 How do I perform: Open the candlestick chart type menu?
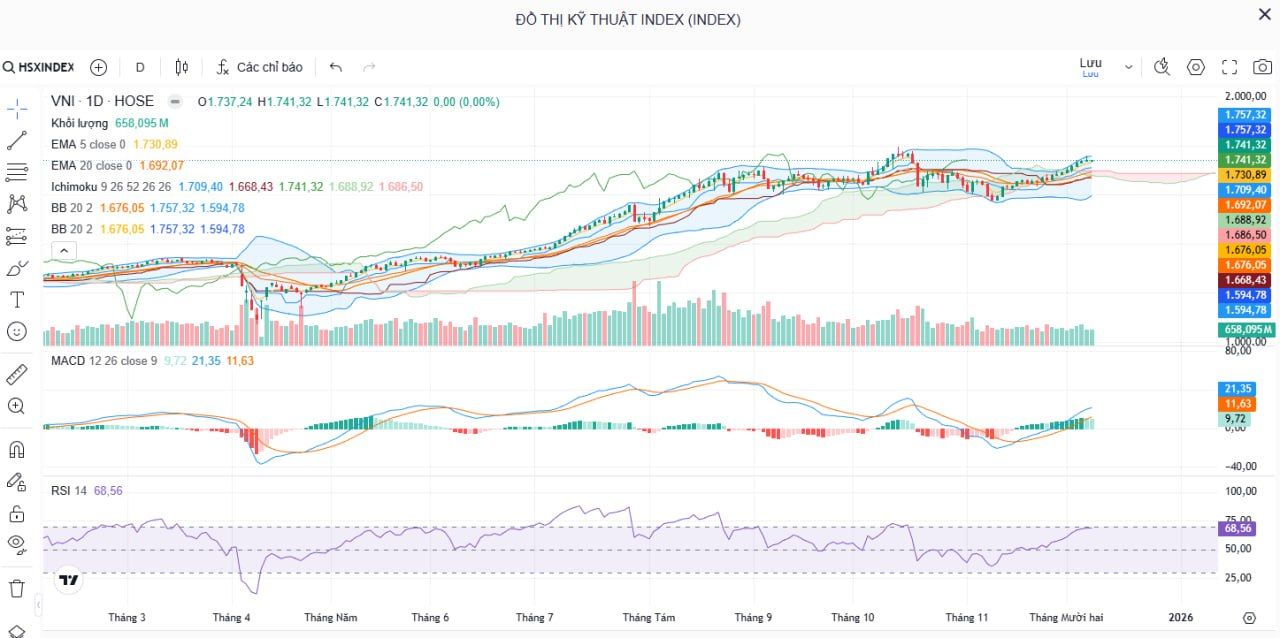click(181, 67)
